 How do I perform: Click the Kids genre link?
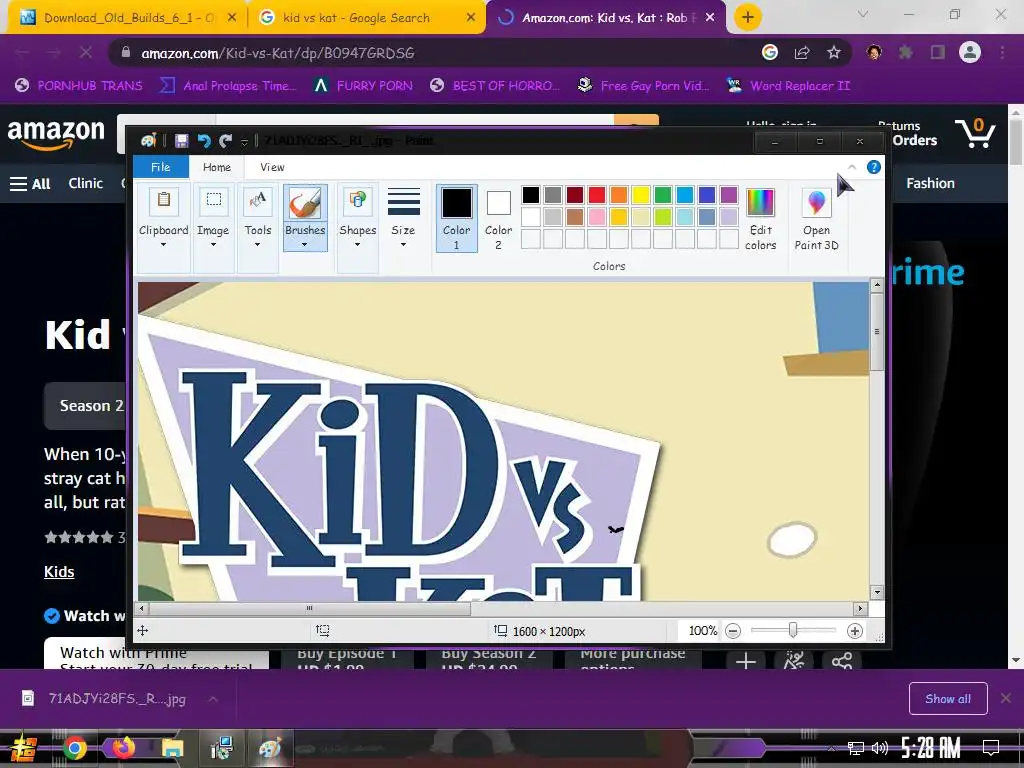[59, 571]
